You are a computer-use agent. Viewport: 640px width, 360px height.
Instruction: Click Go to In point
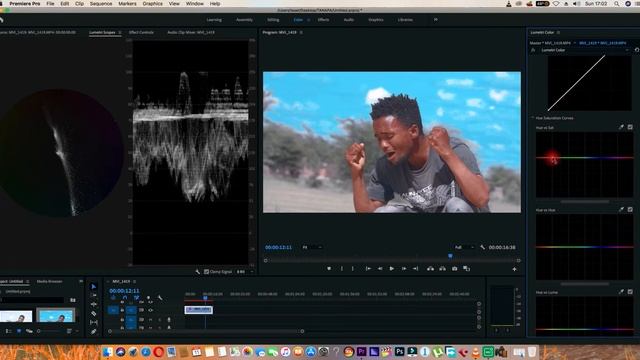click(368, 269)
